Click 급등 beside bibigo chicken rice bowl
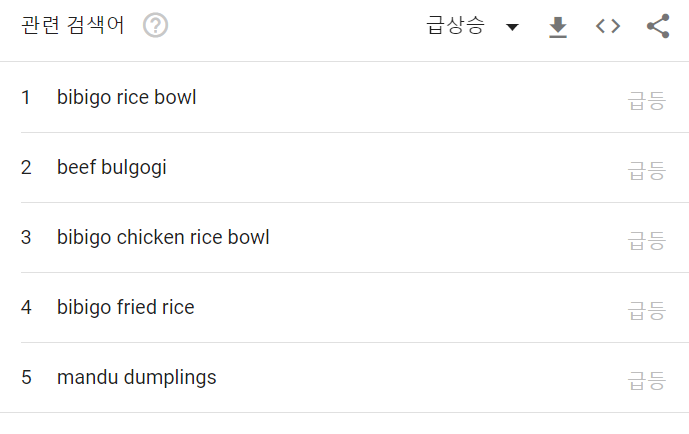The height and width of the screenshot is (434, 689). click(x=647, y=241)
